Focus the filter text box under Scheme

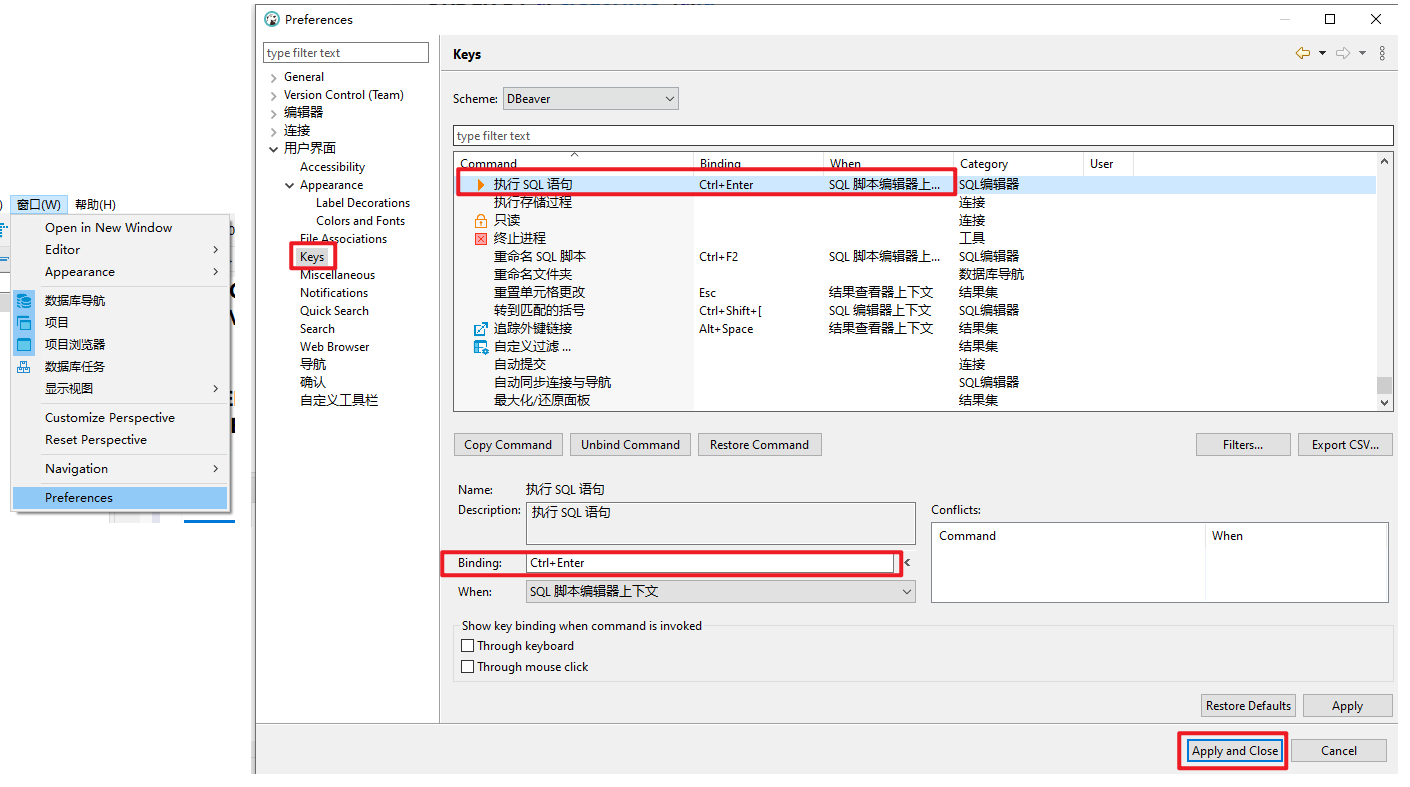[x=923, y=136]
